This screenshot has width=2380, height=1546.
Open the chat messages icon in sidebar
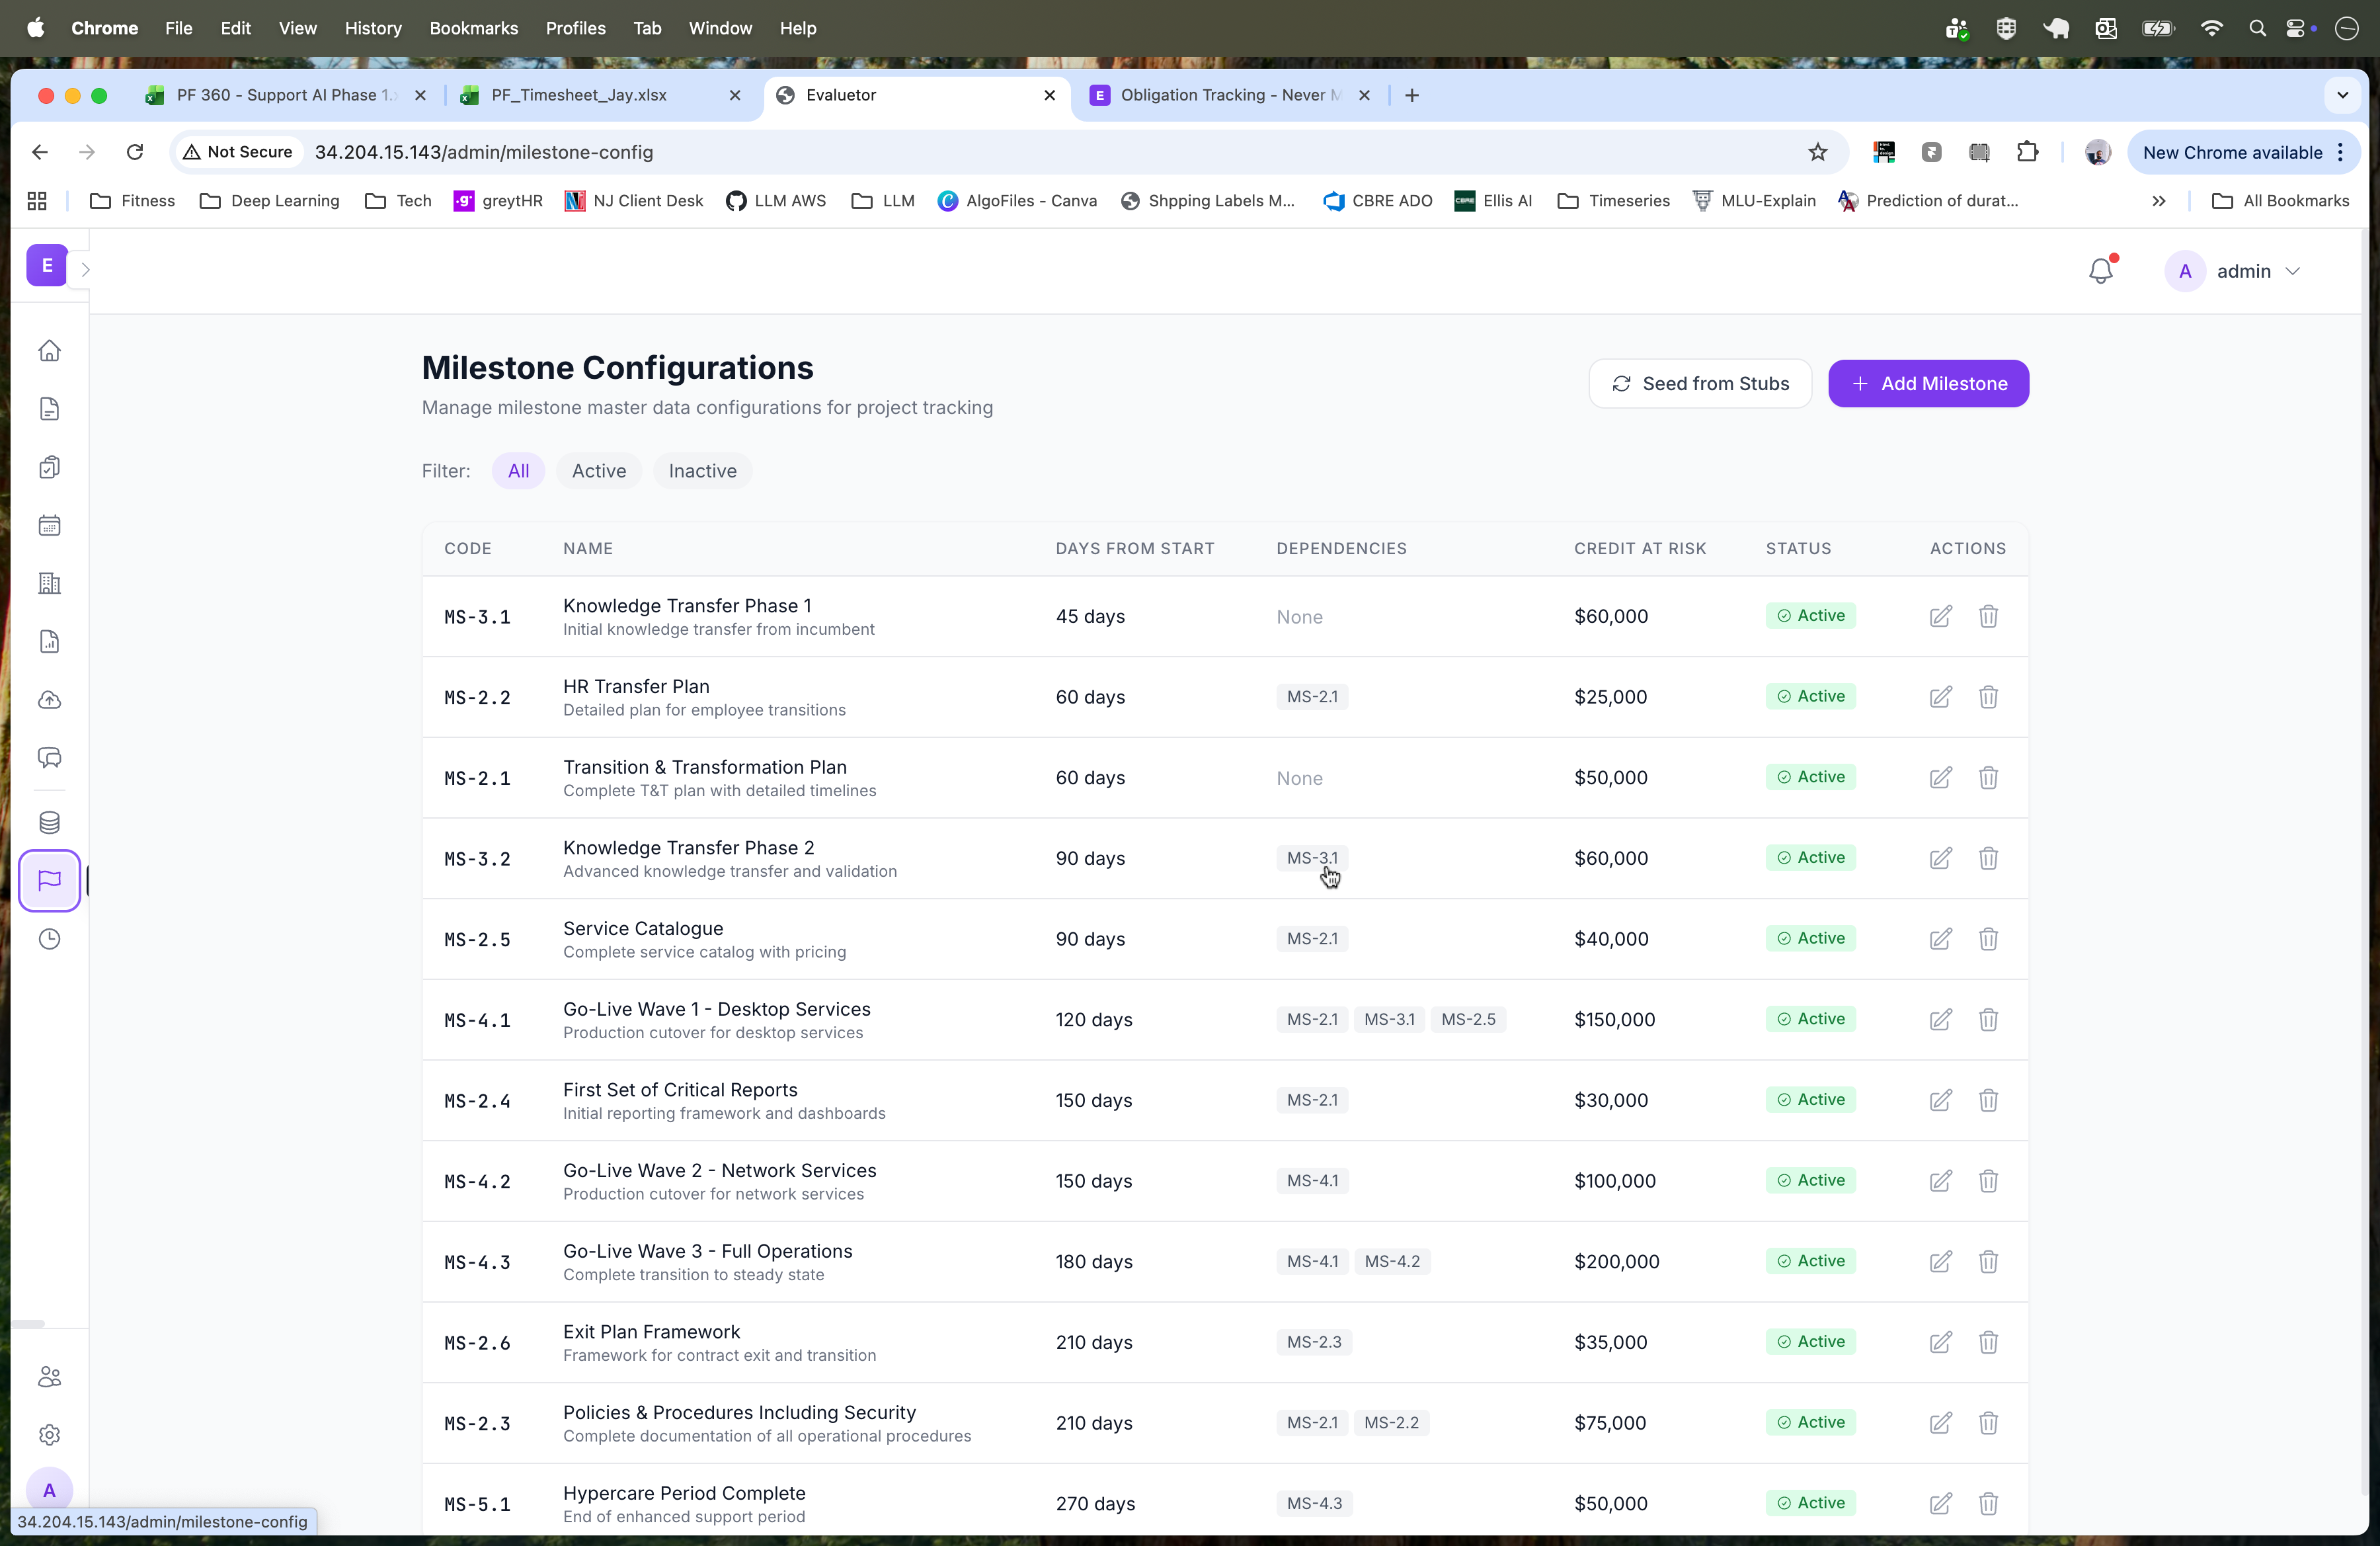click(x=49, y=757)
